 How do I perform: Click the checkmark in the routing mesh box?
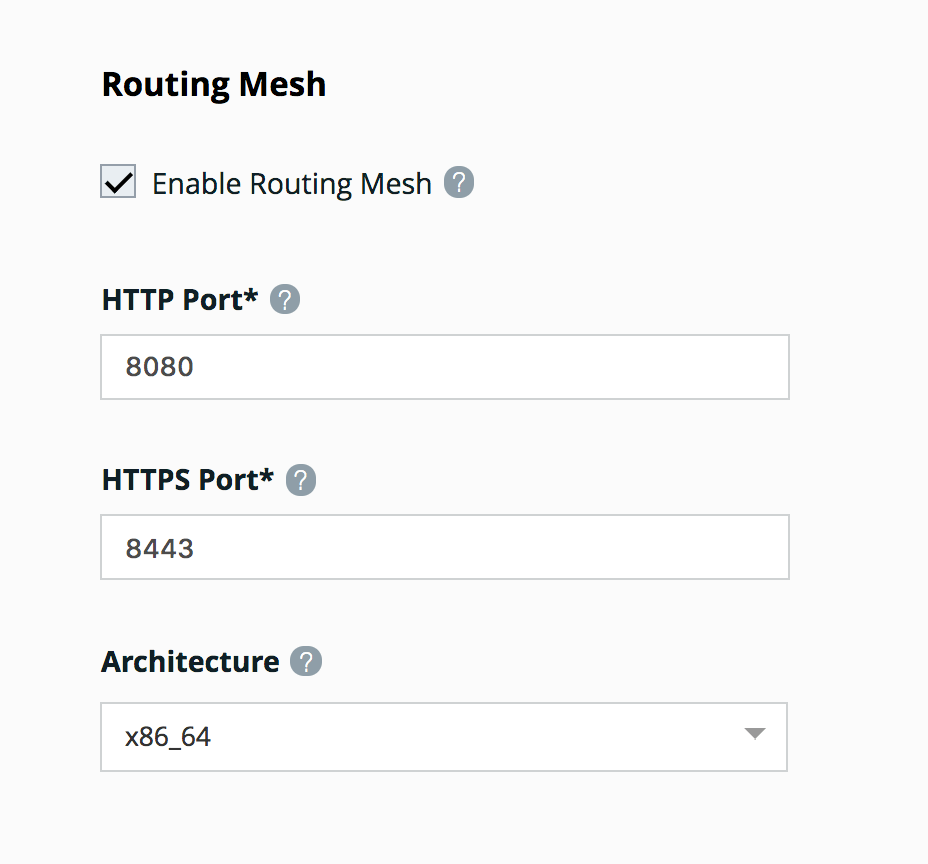[x=118, y=182]
